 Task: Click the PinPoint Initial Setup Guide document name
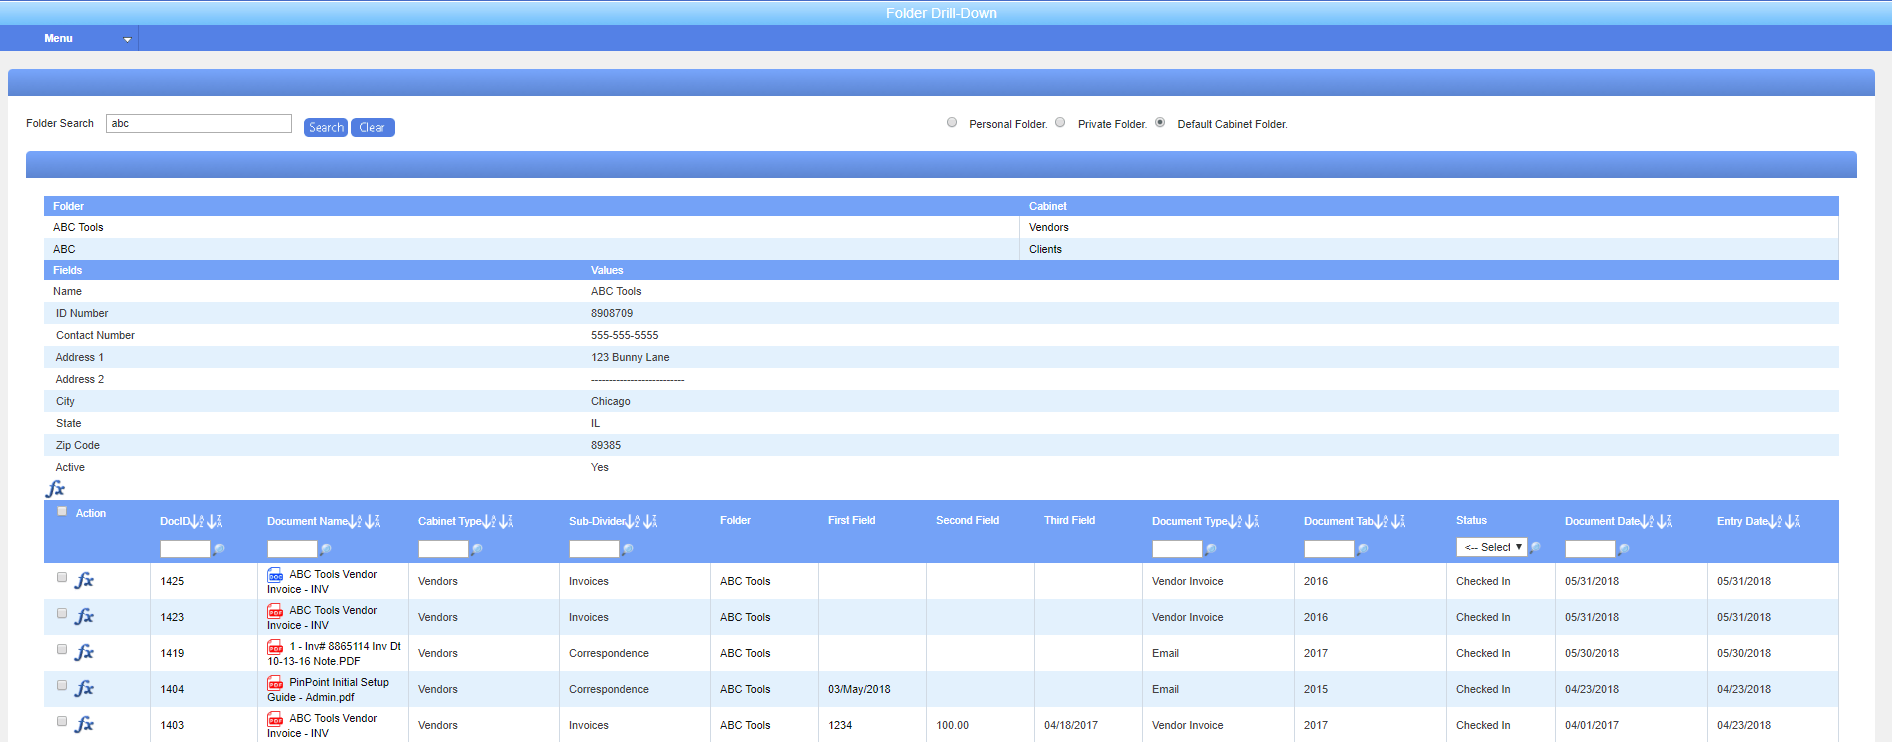point(328,690)
